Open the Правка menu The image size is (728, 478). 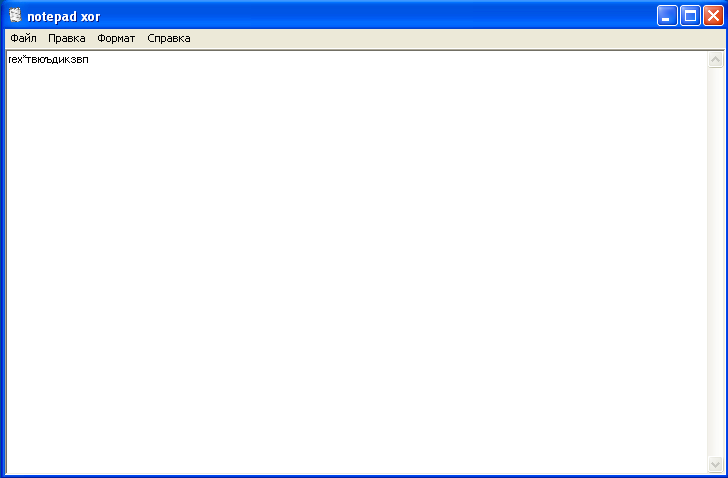(x=67, y=39)
